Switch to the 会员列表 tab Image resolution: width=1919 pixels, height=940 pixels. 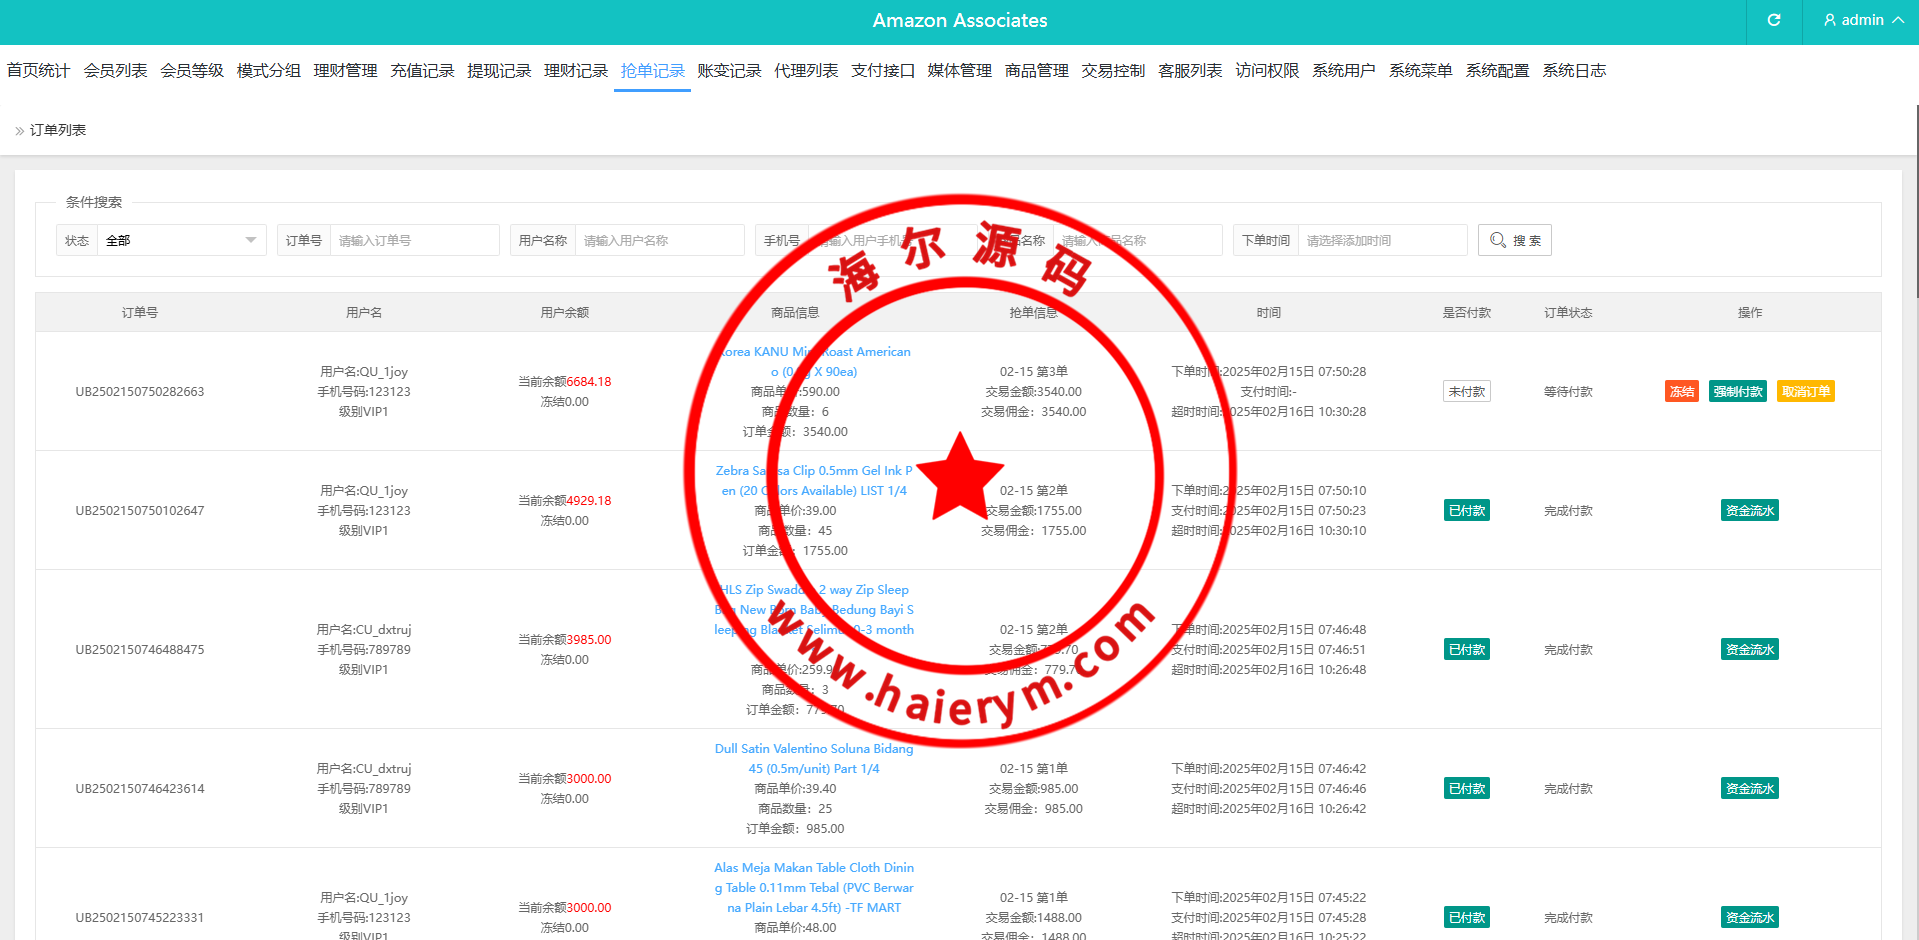point(115,71)
